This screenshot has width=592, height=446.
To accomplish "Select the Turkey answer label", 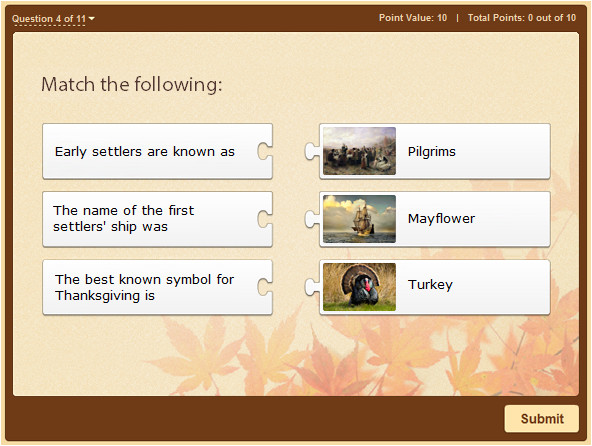I will pyautogui.click(x=430, y=284).
